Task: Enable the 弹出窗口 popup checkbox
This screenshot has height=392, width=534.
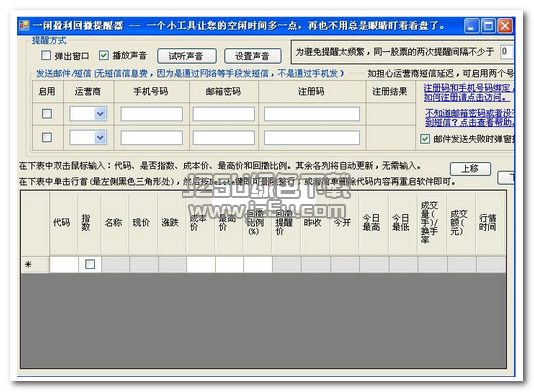Action: (x=46, y=55)
